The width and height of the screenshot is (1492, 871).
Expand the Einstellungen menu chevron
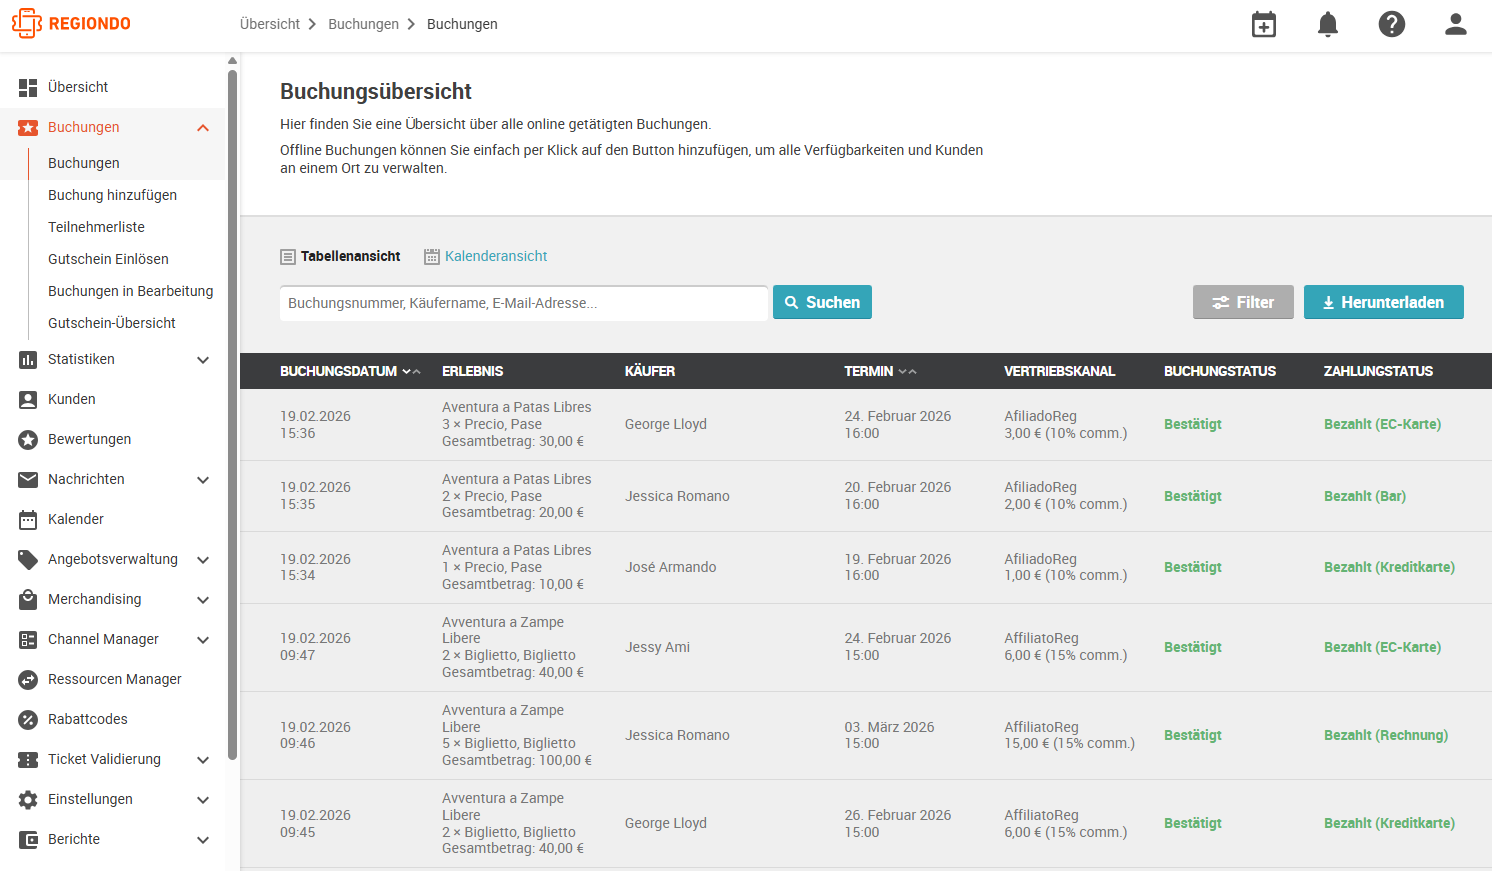tap(203, 799)
